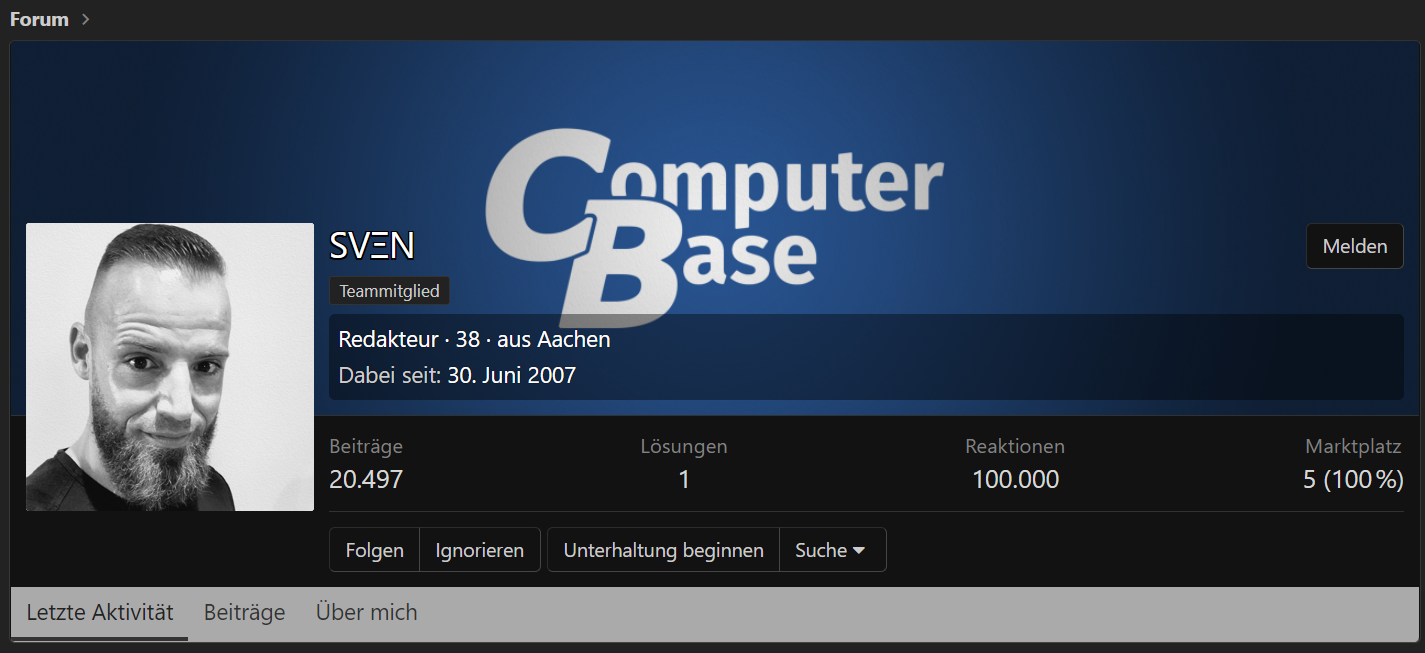Click the breadcrumb chevron after Forum
Viewport: 1425px width, 653px height.
point(86,19)
